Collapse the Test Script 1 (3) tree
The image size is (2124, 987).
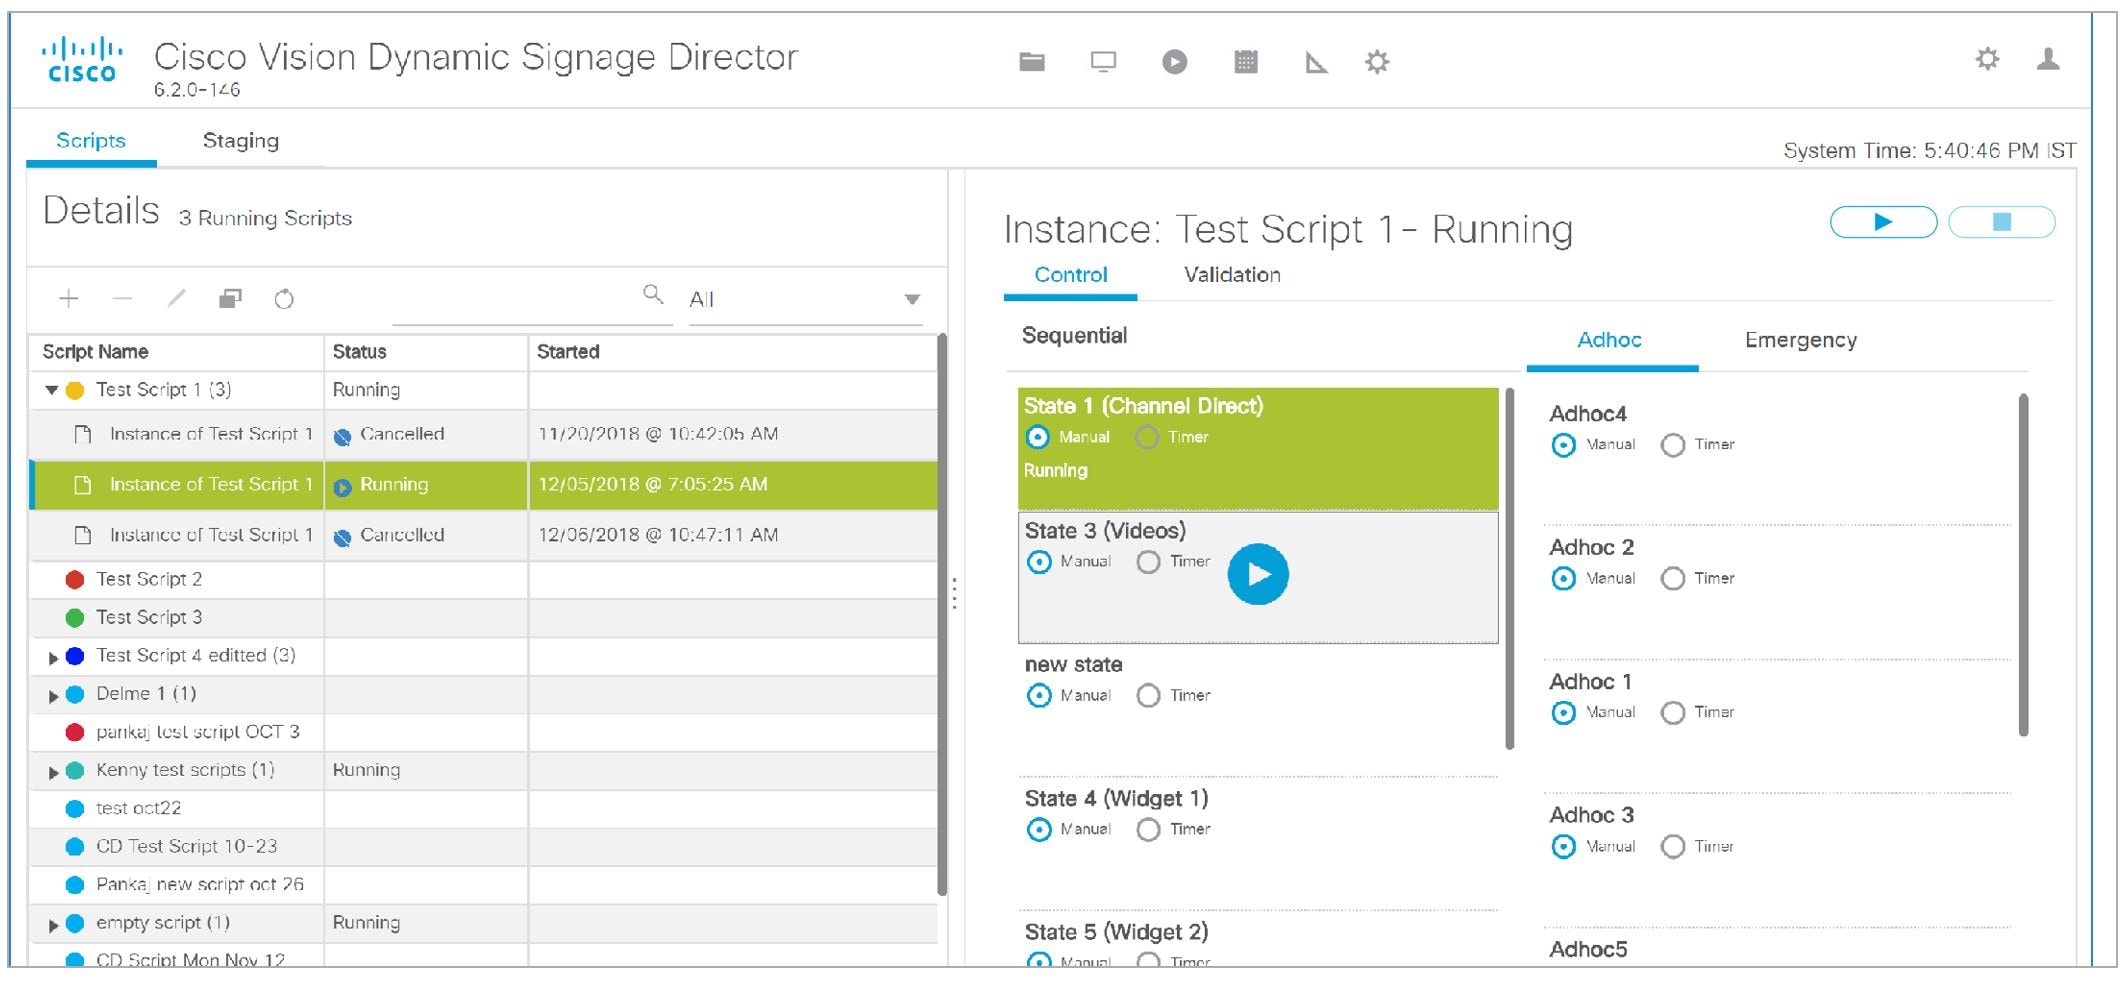pos(51,390)
